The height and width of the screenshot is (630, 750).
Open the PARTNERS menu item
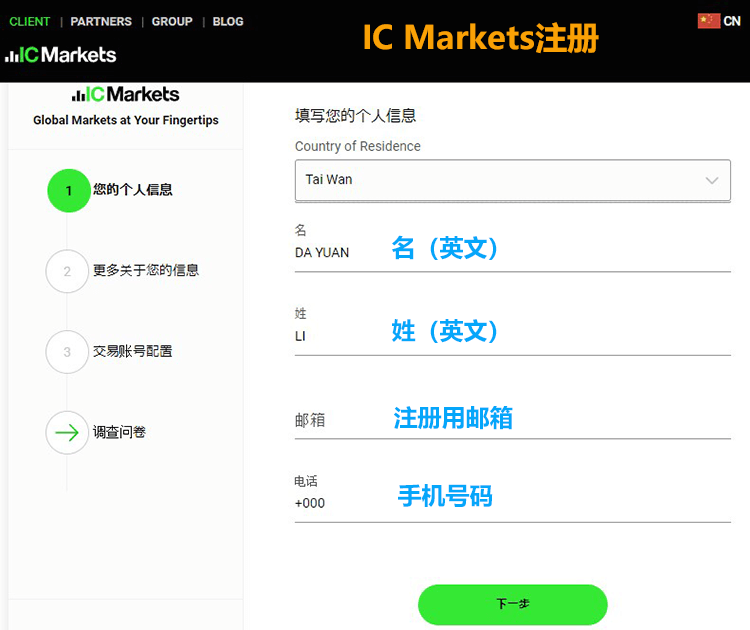(101, 22)
